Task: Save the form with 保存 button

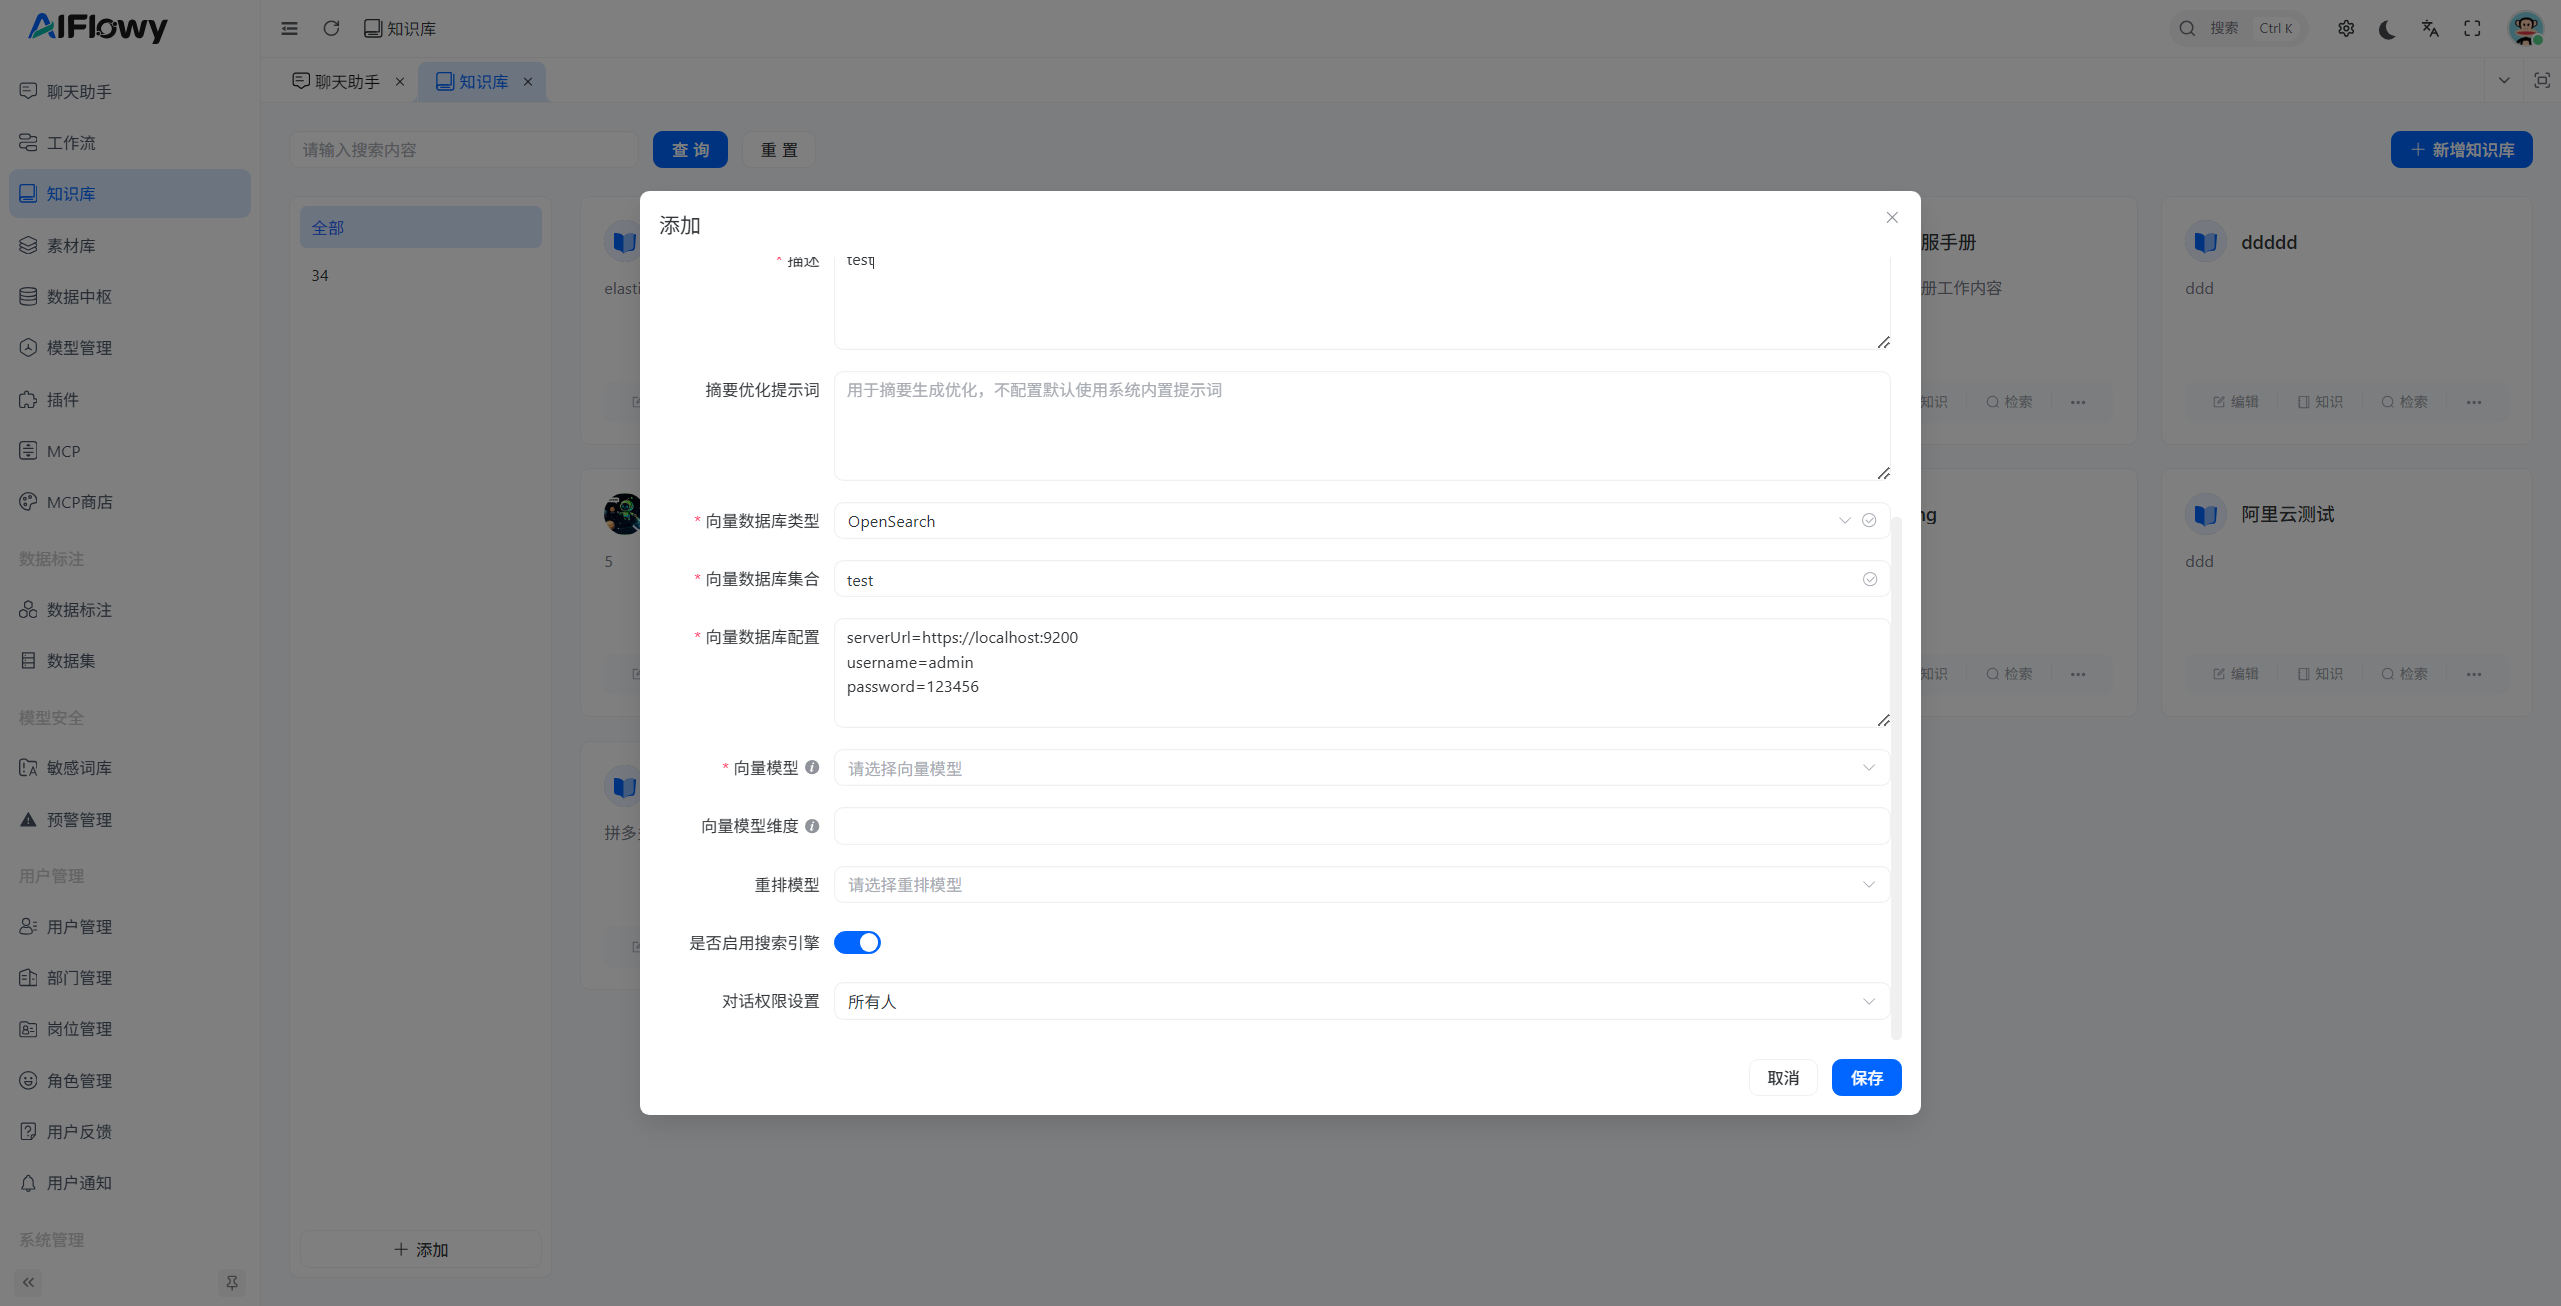Action: coord(1865,1077)
